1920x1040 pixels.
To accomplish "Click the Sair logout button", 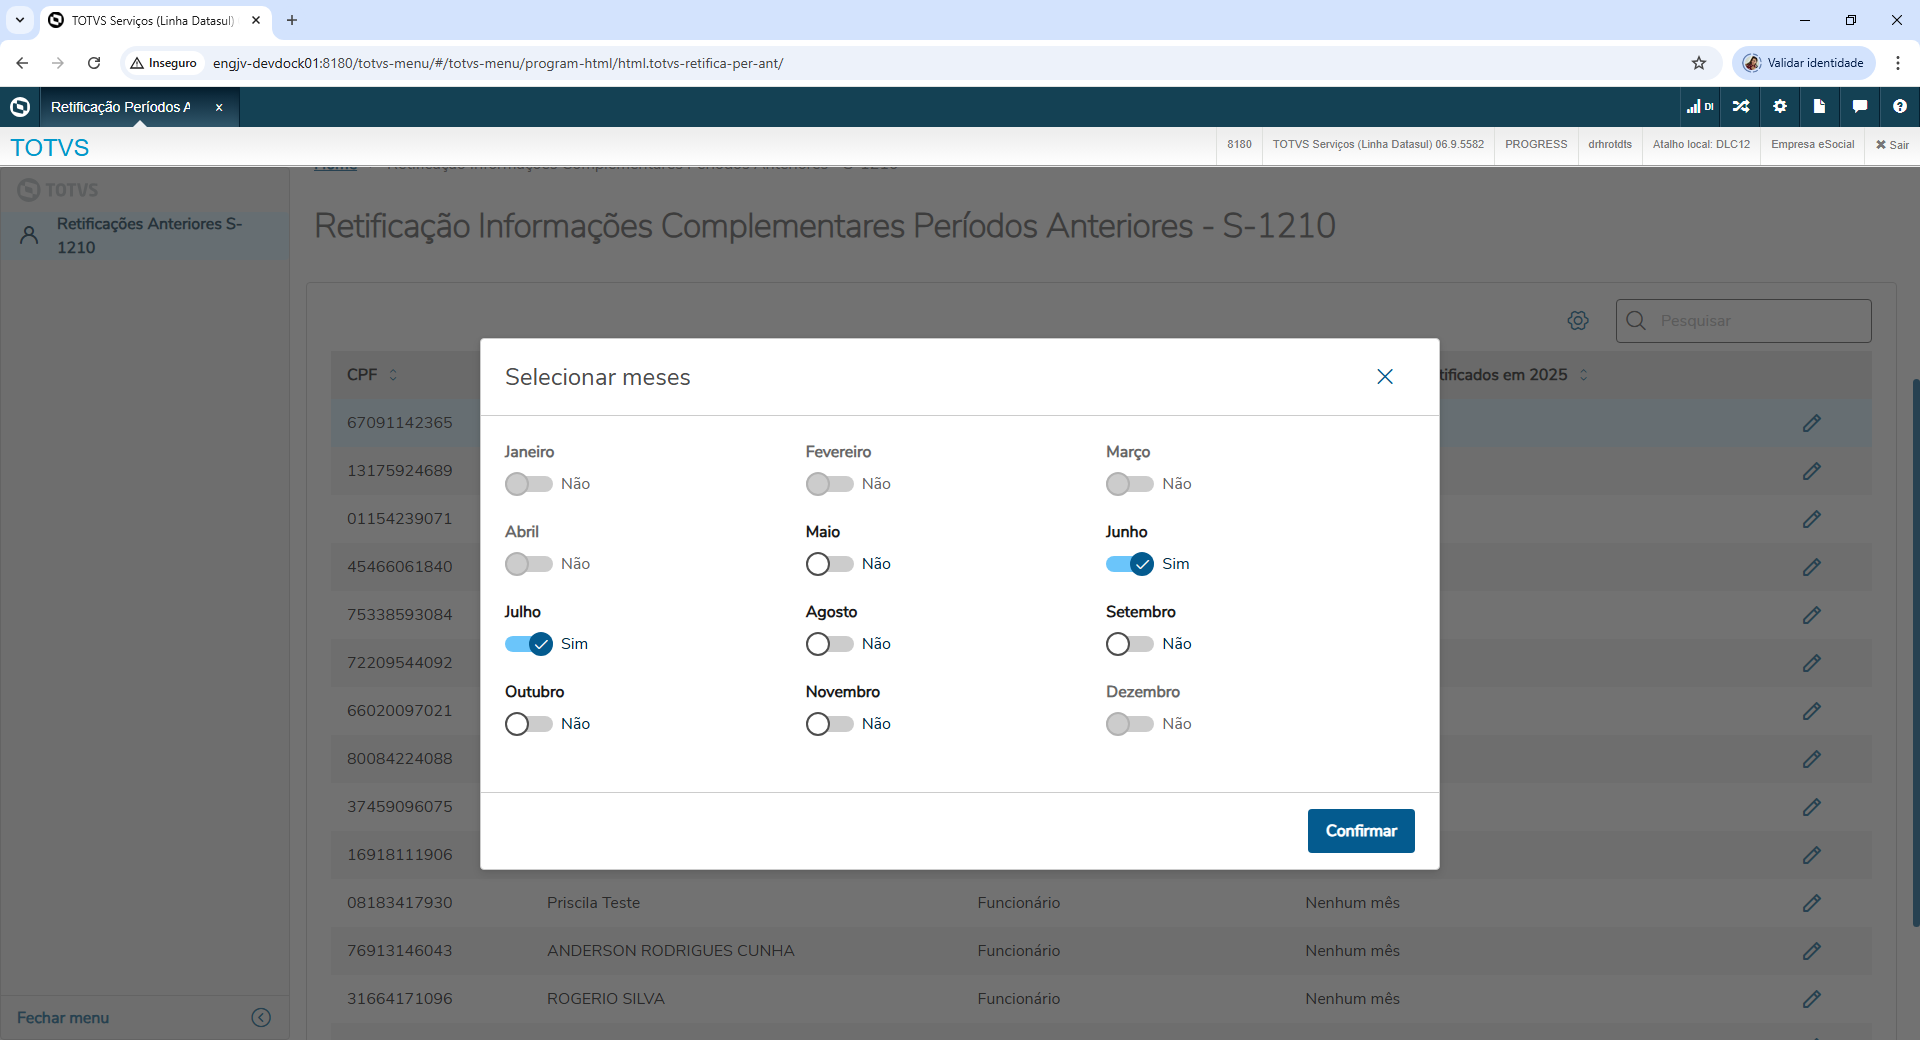I will [1892, 145].
